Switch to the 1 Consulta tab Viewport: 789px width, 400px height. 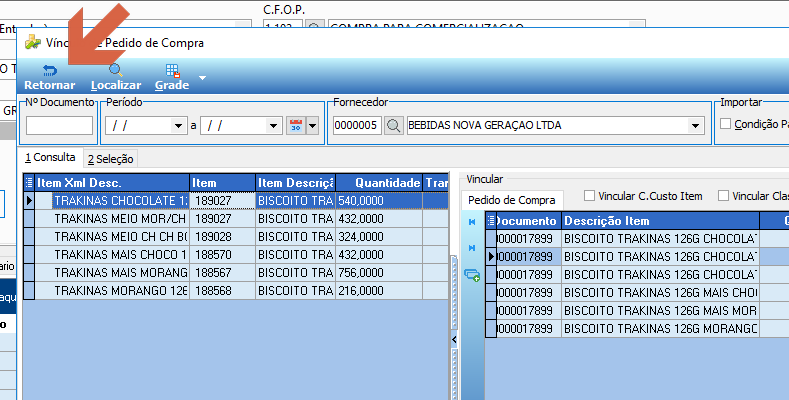point(50,157)
